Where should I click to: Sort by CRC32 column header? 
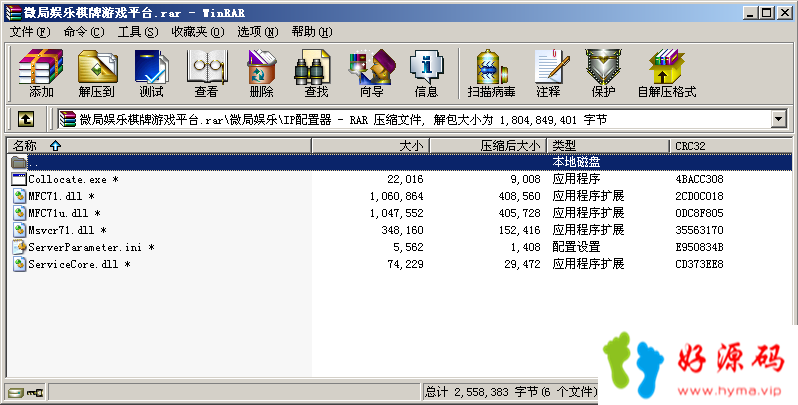coord(731,146)
